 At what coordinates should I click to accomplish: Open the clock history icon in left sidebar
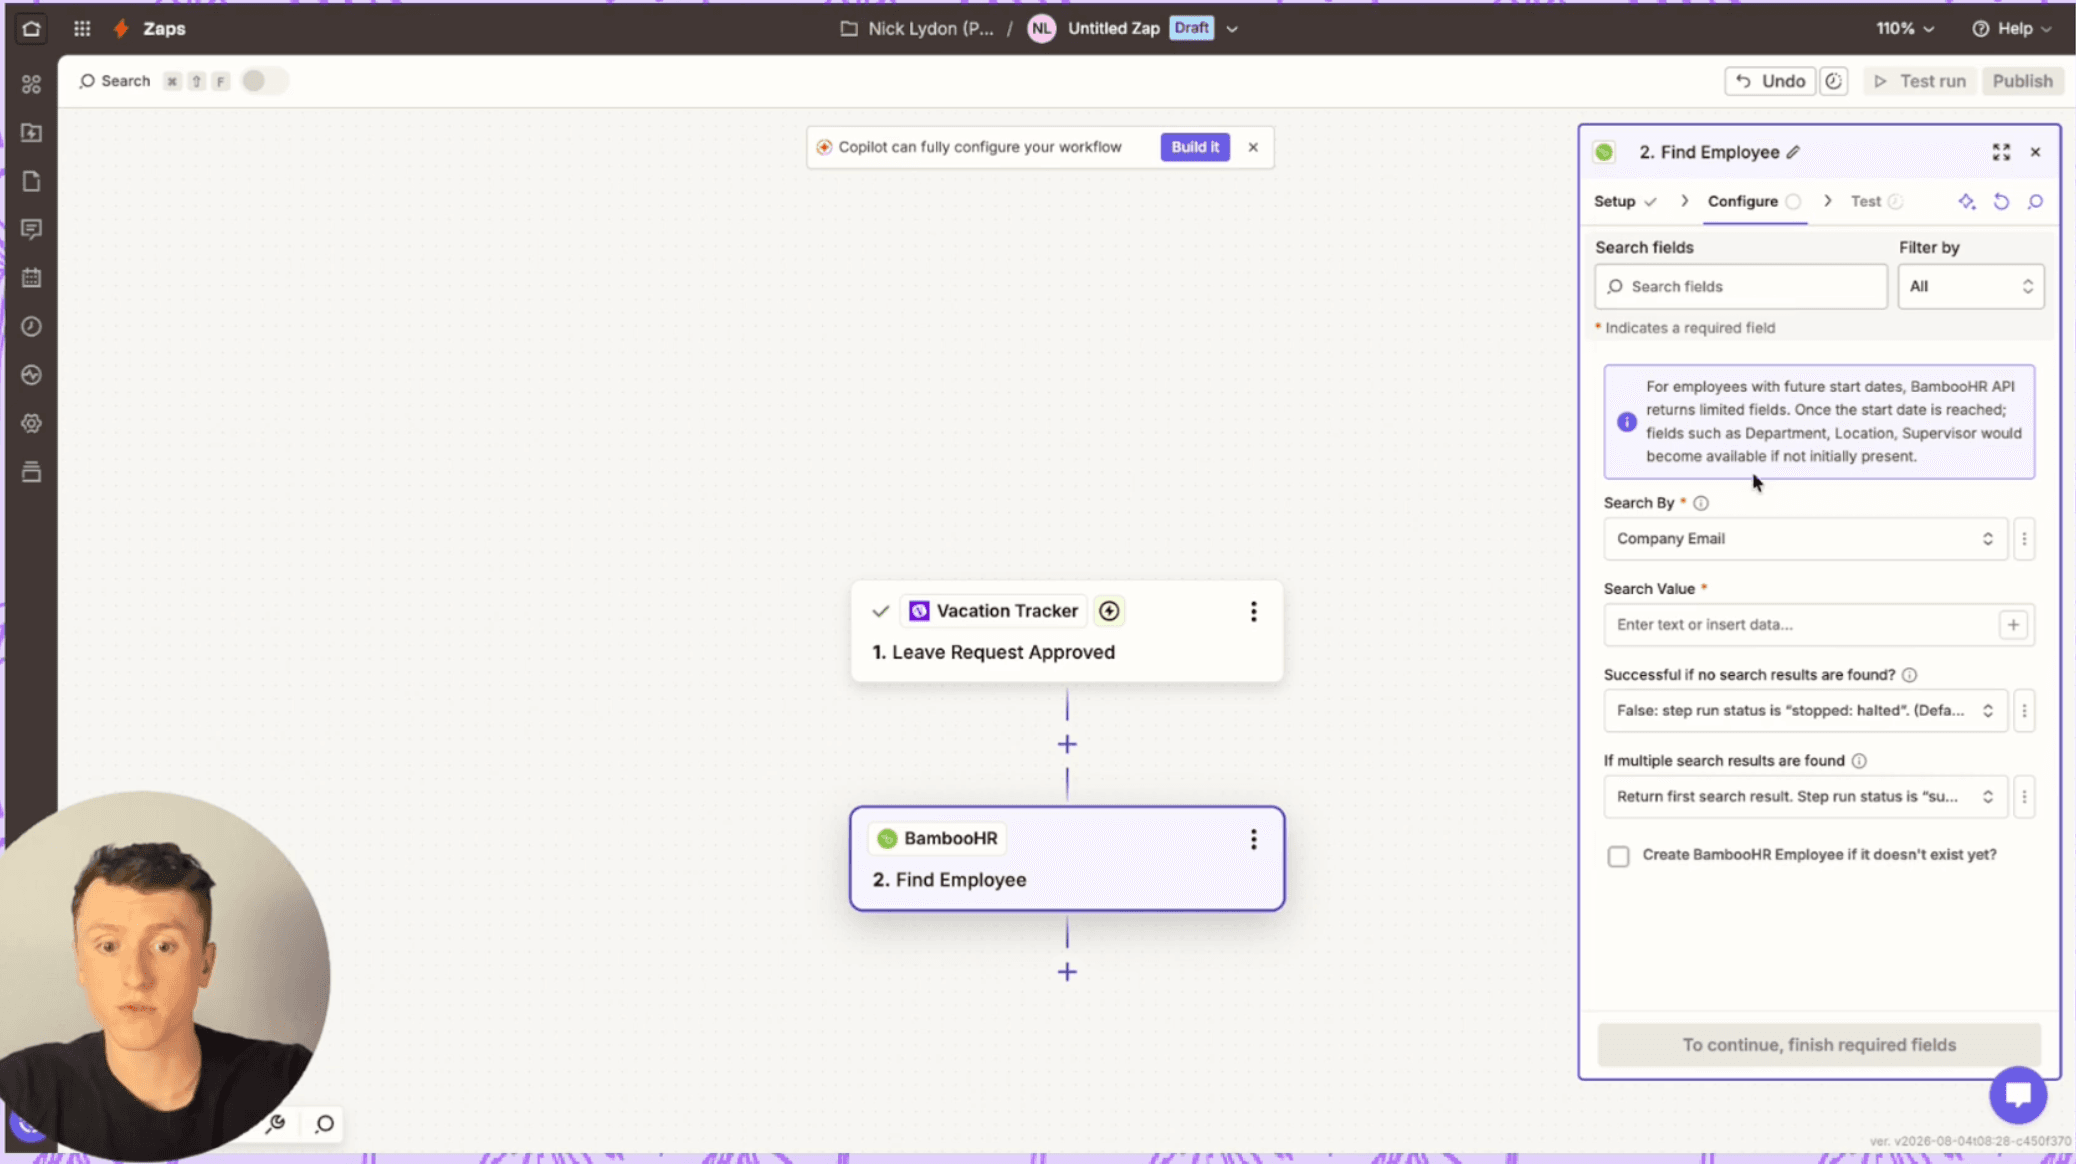pyautogui.click(x=31, y=327)
